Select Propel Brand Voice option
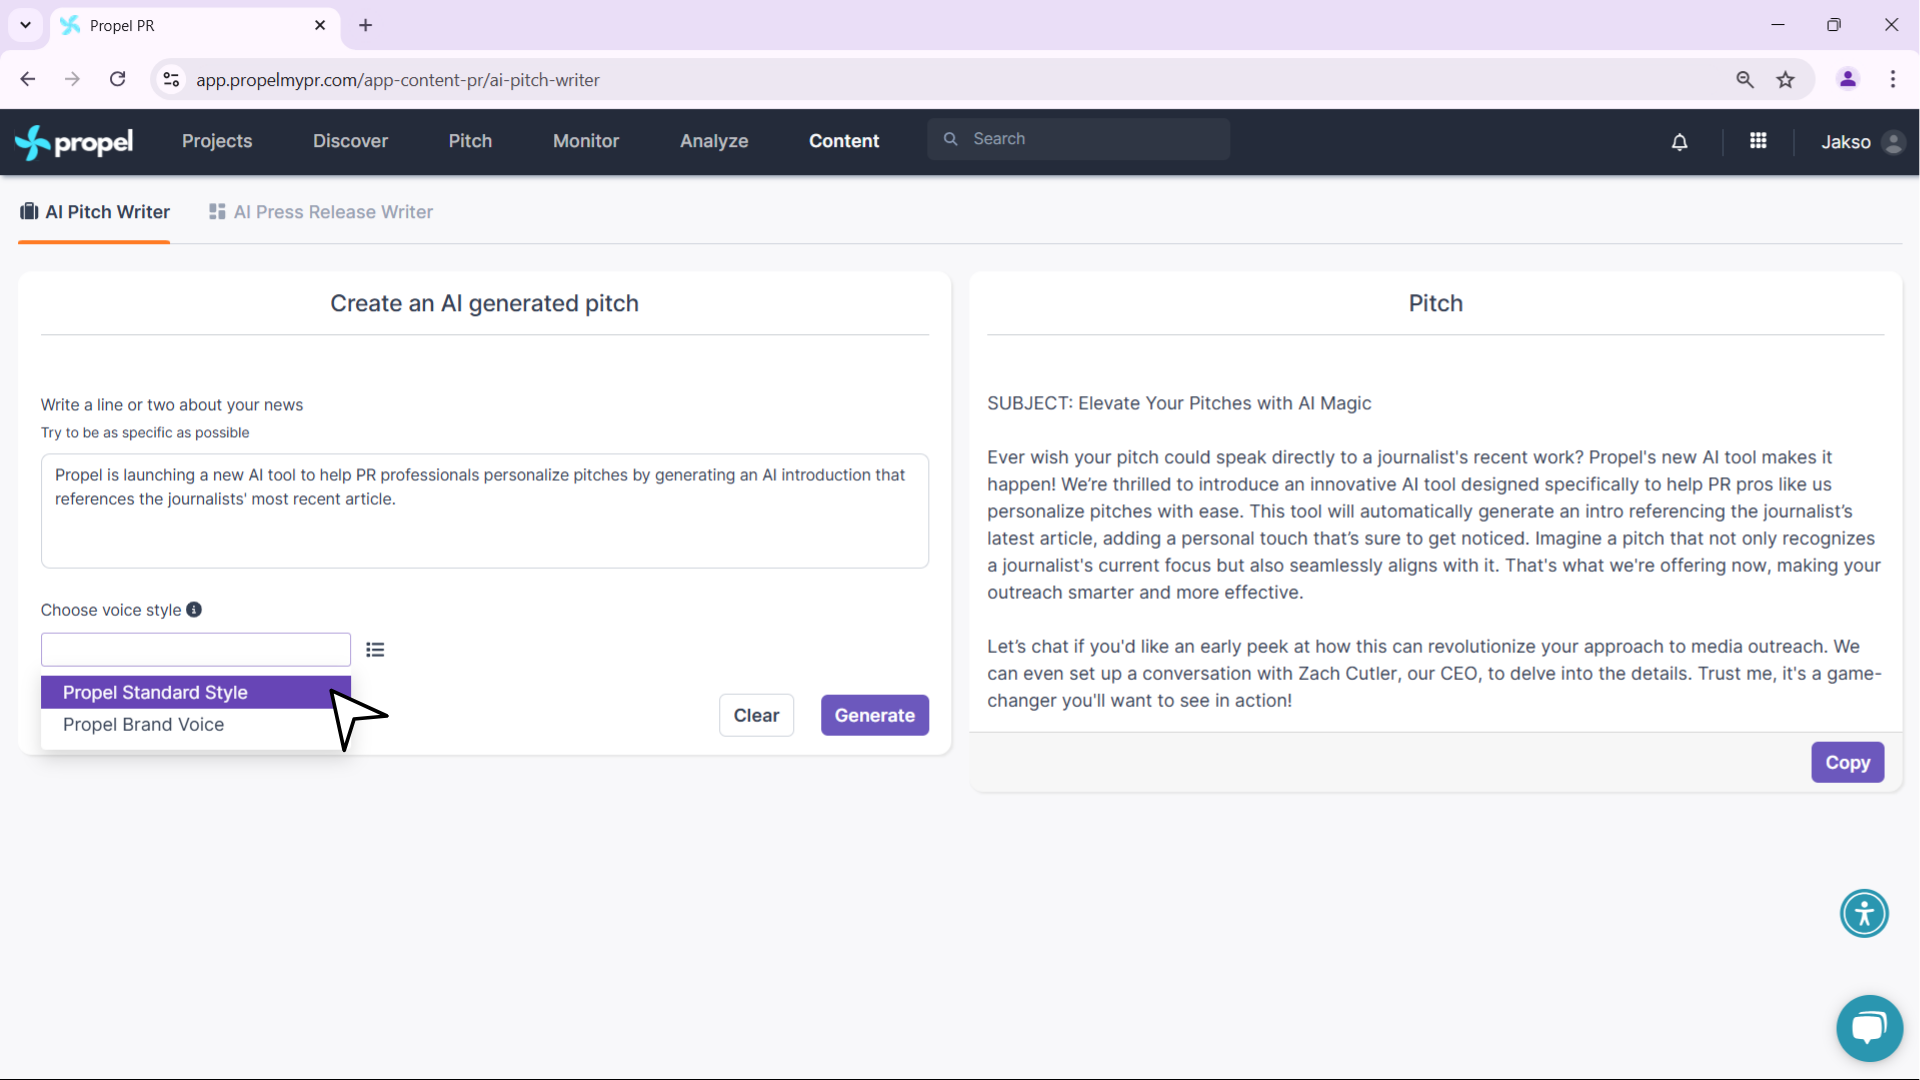The width and height of the screenshot is (1920, 1080). [x=196, y=725]
